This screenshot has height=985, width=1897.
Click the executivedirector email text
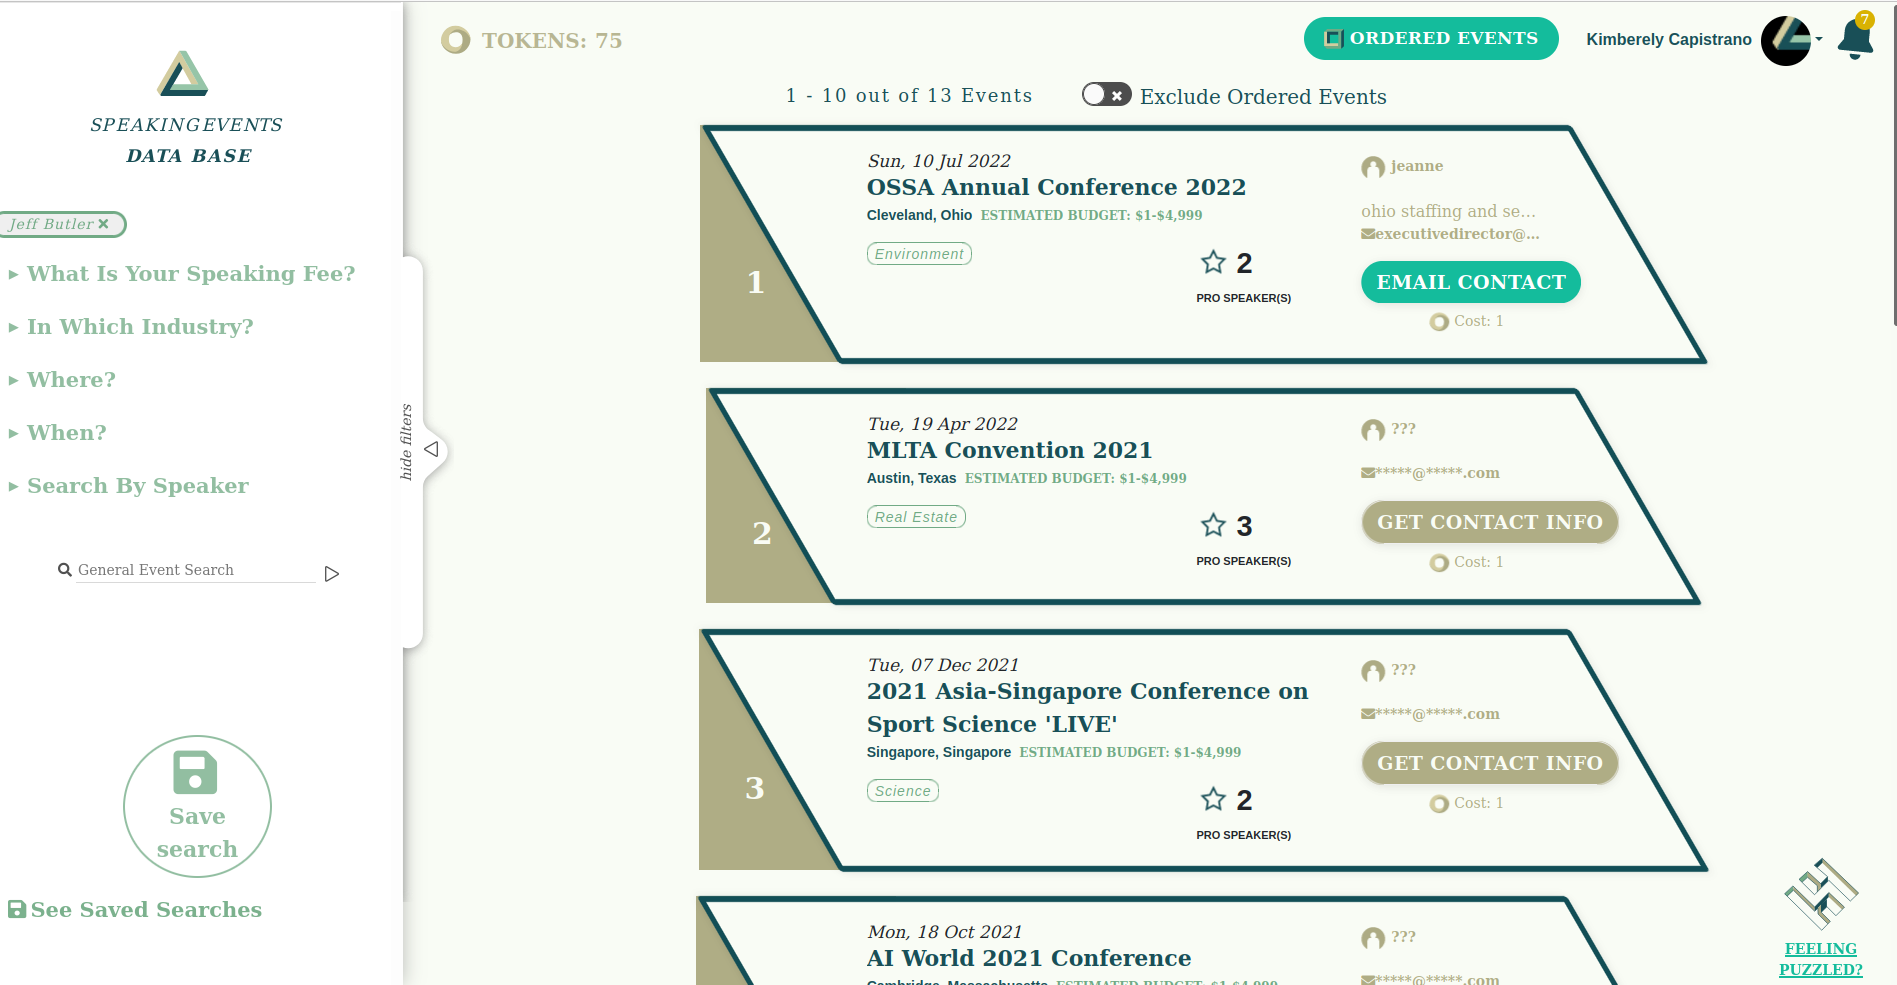[1457, 234]
